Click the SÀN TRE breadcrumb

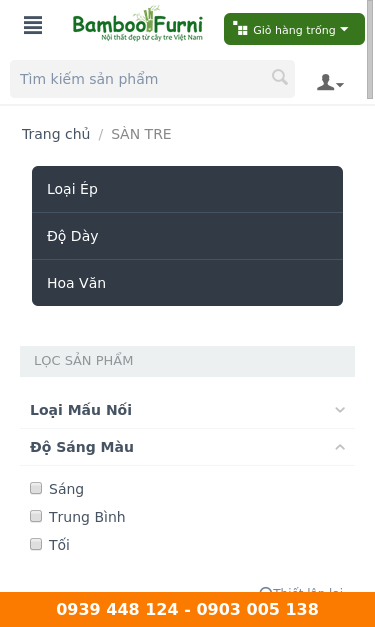coord(141,134)
